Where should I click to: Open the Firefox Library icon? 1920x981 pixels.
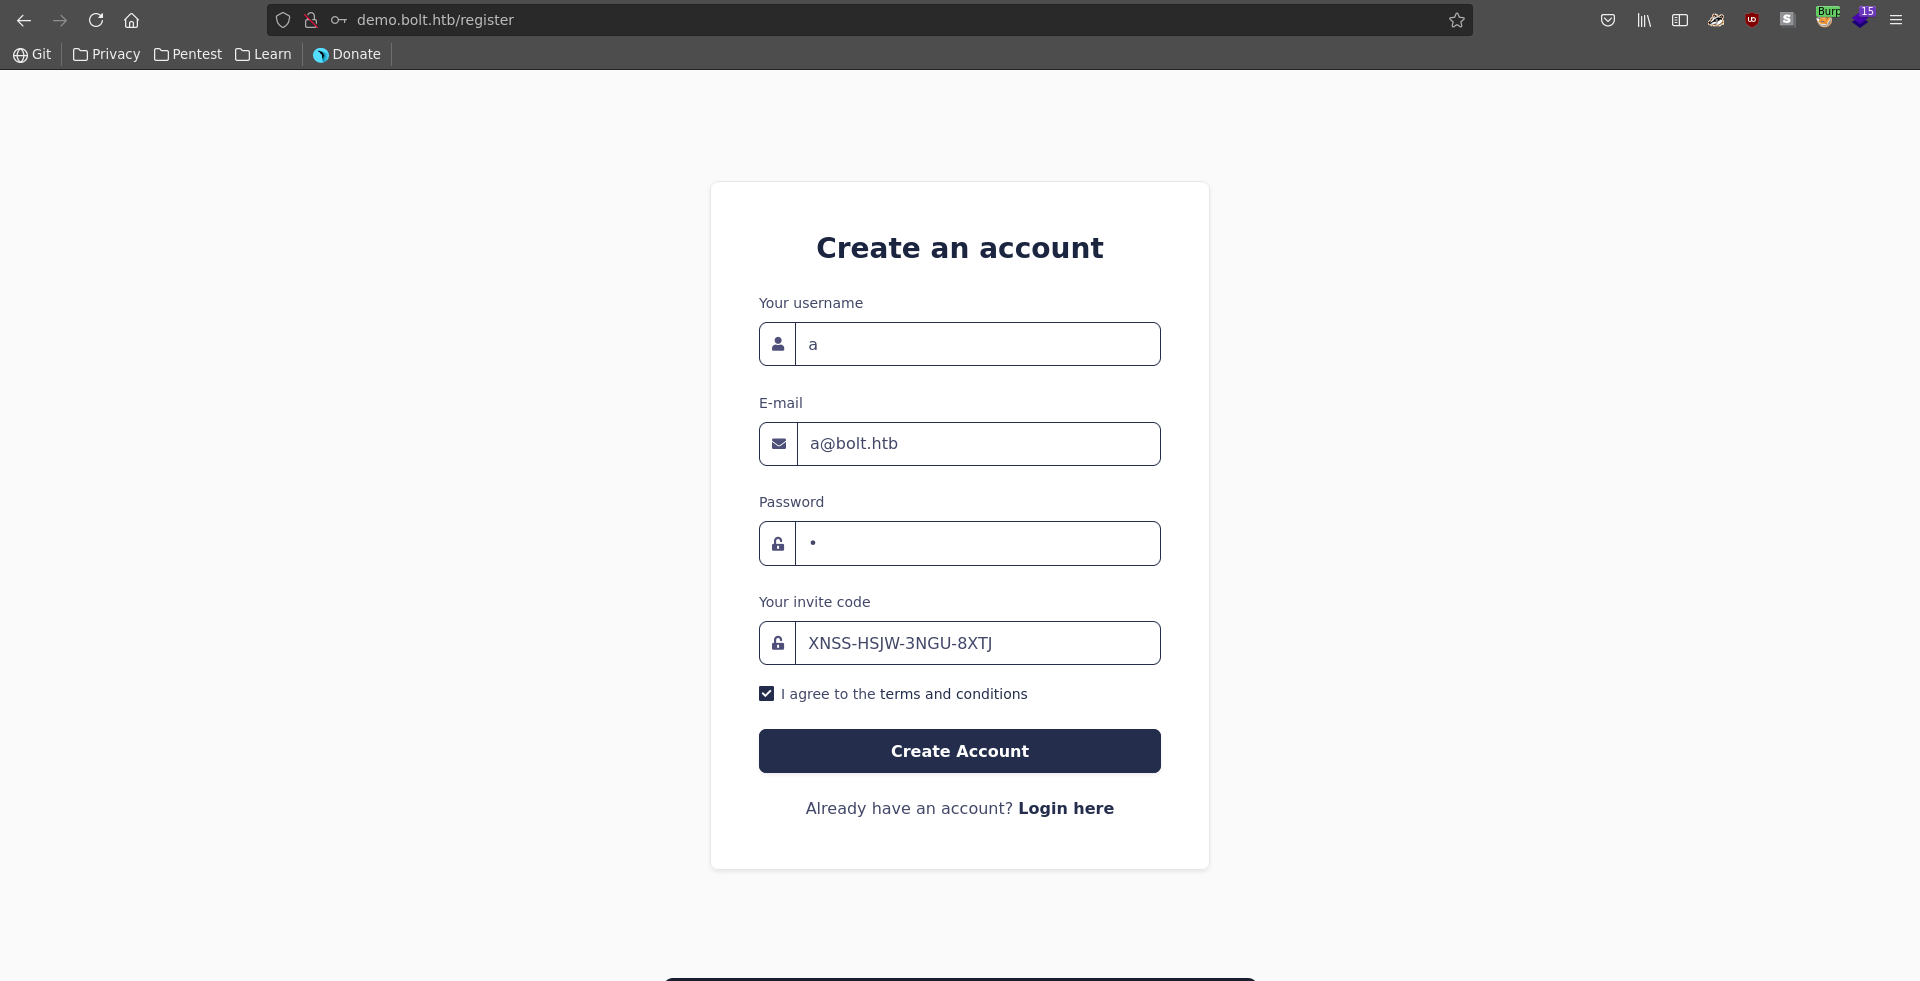click(x=1644, y=20)
